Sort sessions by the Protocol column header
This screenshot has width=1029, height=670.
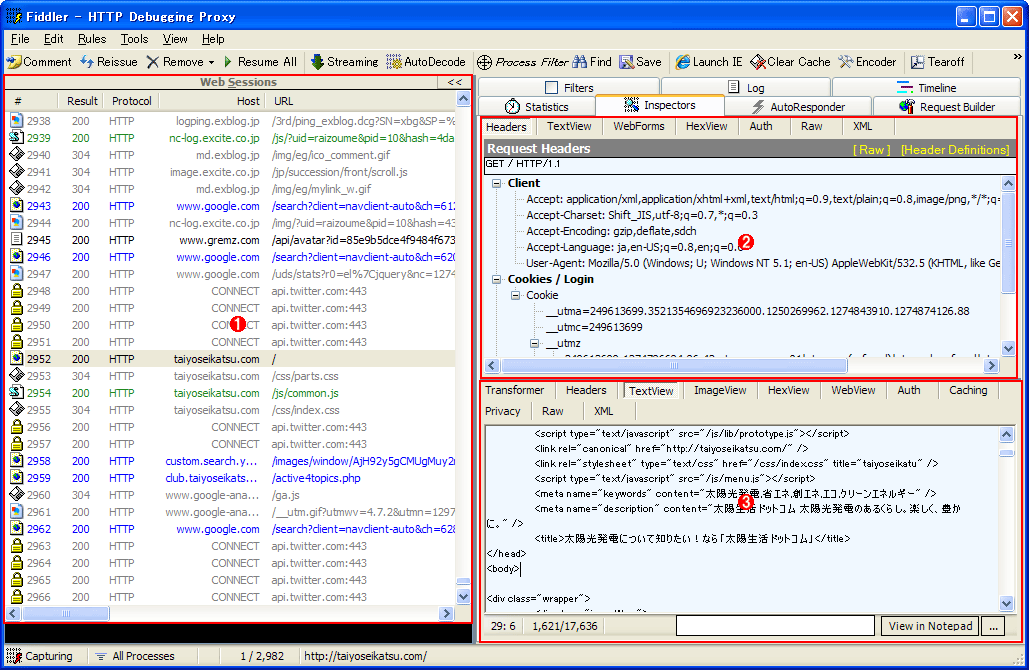click(131, 101)
